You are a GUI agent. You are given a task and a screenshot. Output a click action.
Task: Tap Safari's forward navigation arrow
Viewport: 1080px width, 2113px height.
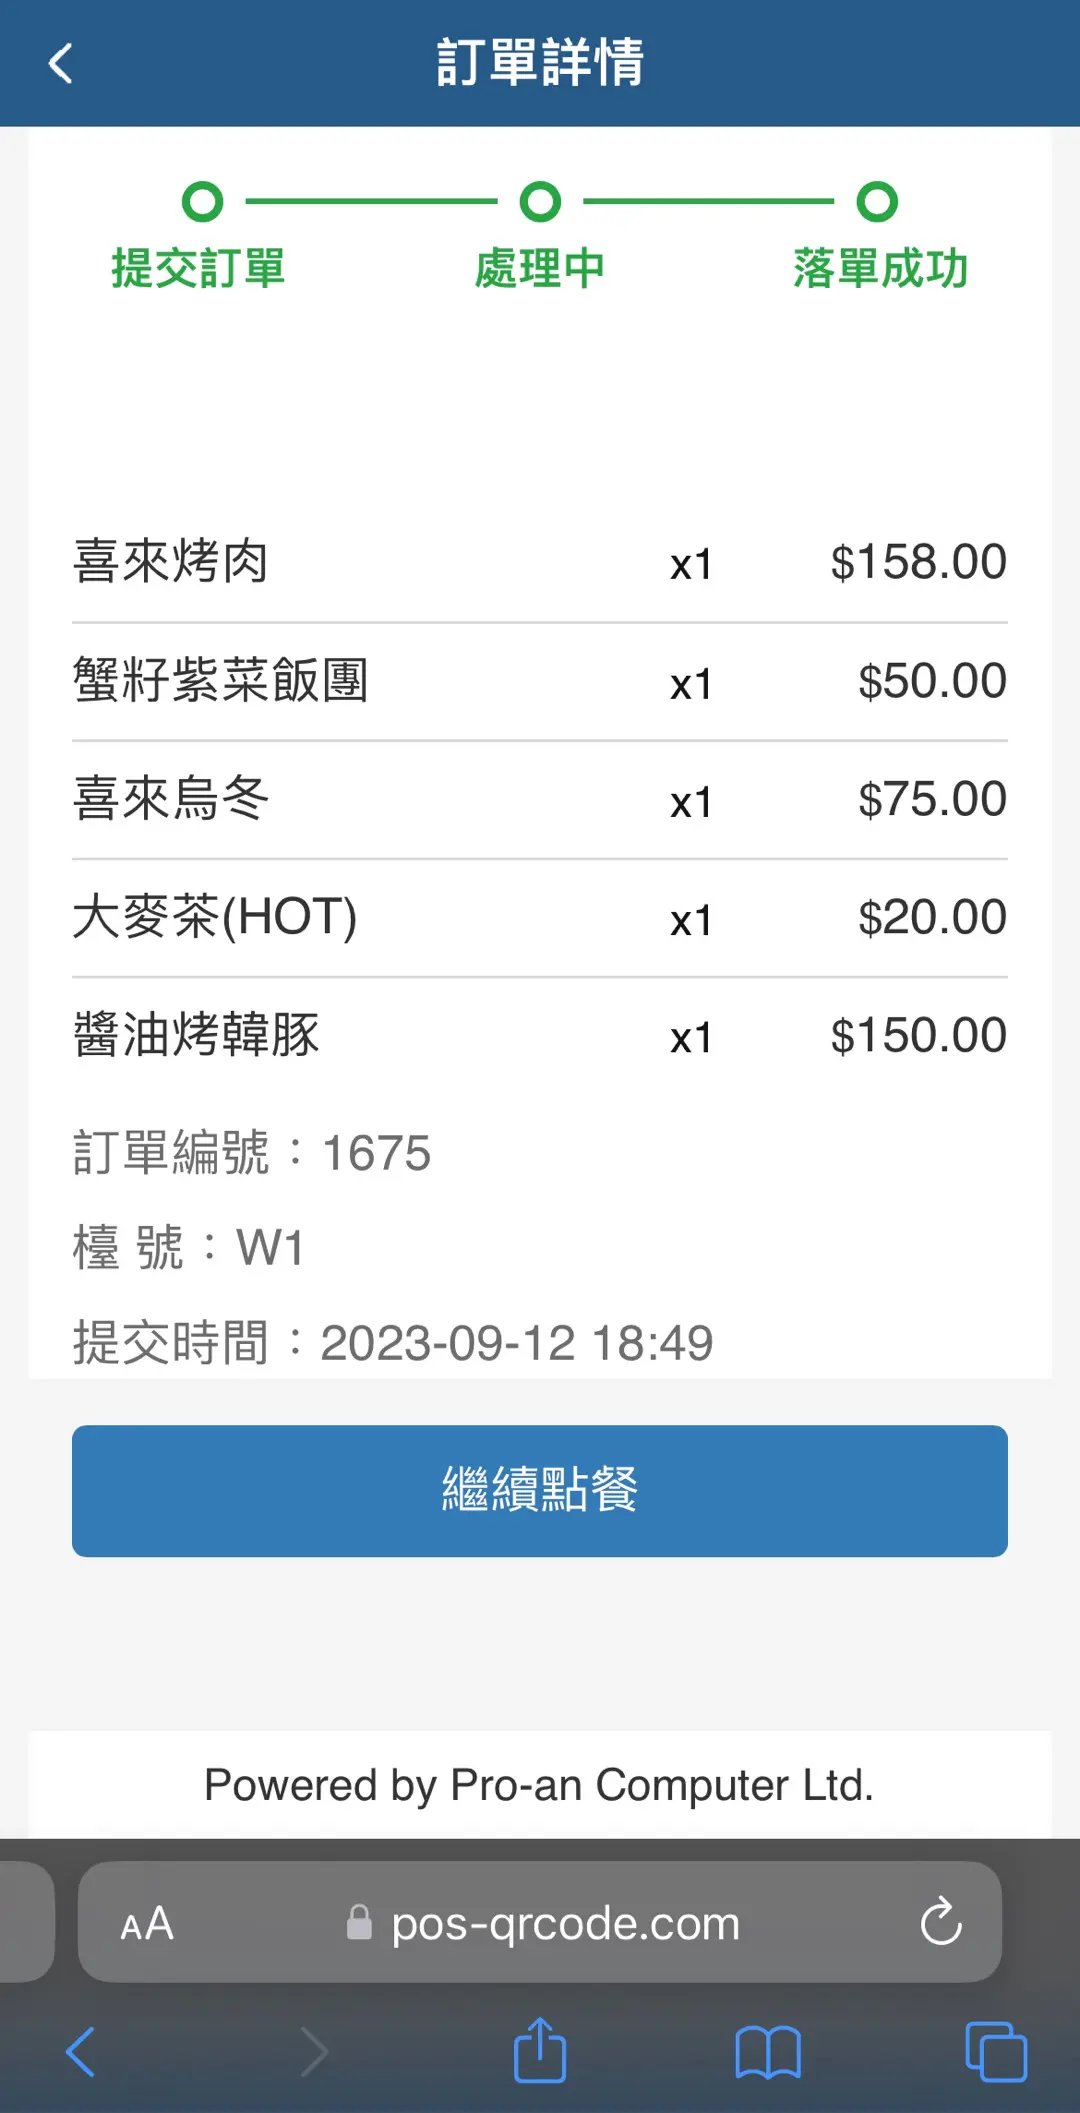[x=314, y=2052]
